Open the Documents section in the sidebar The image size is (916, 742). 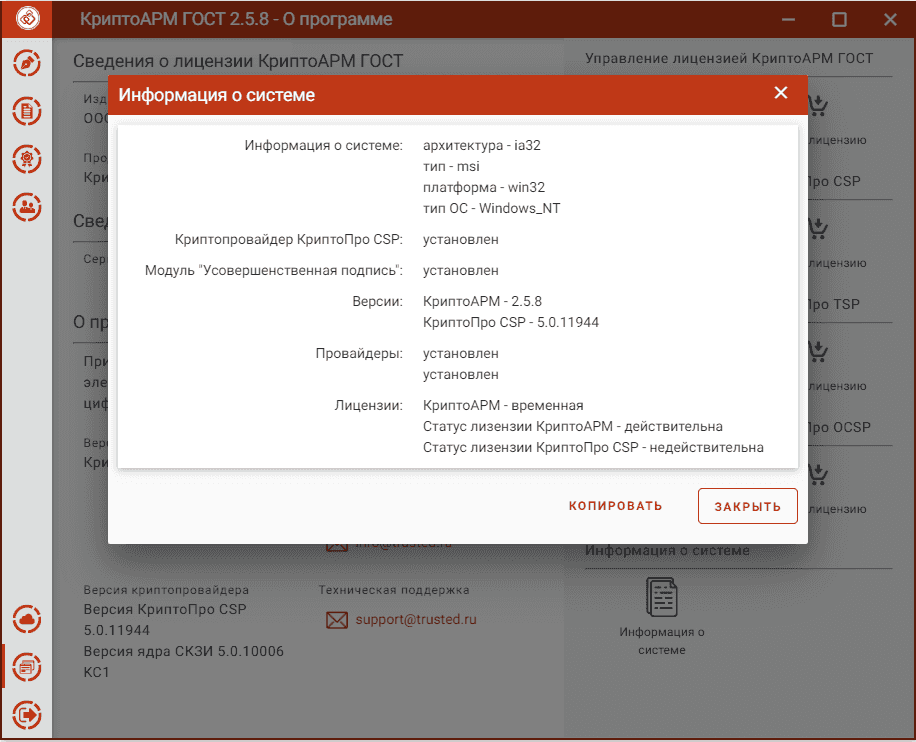[27, 111]
